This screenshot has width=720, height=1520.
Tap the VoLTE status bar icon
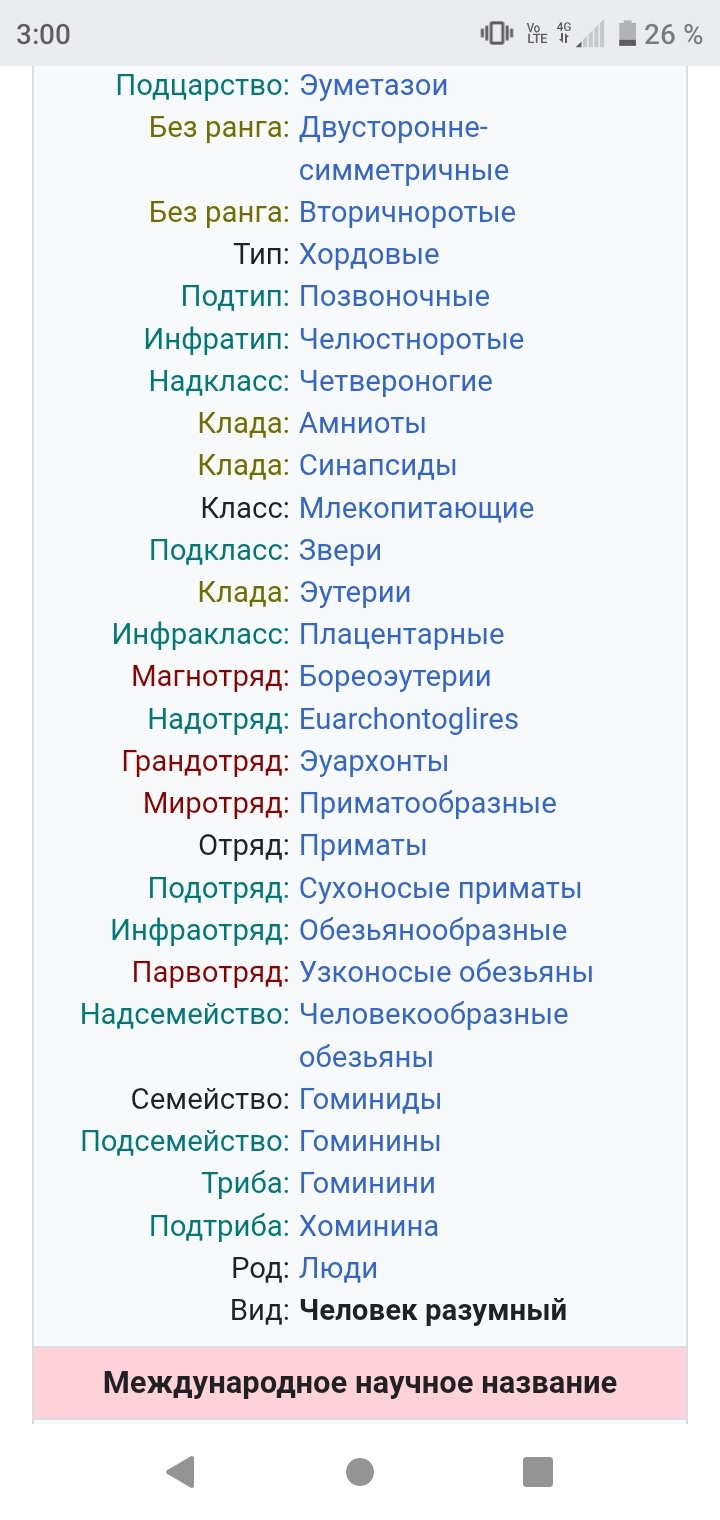click(536, 34)
